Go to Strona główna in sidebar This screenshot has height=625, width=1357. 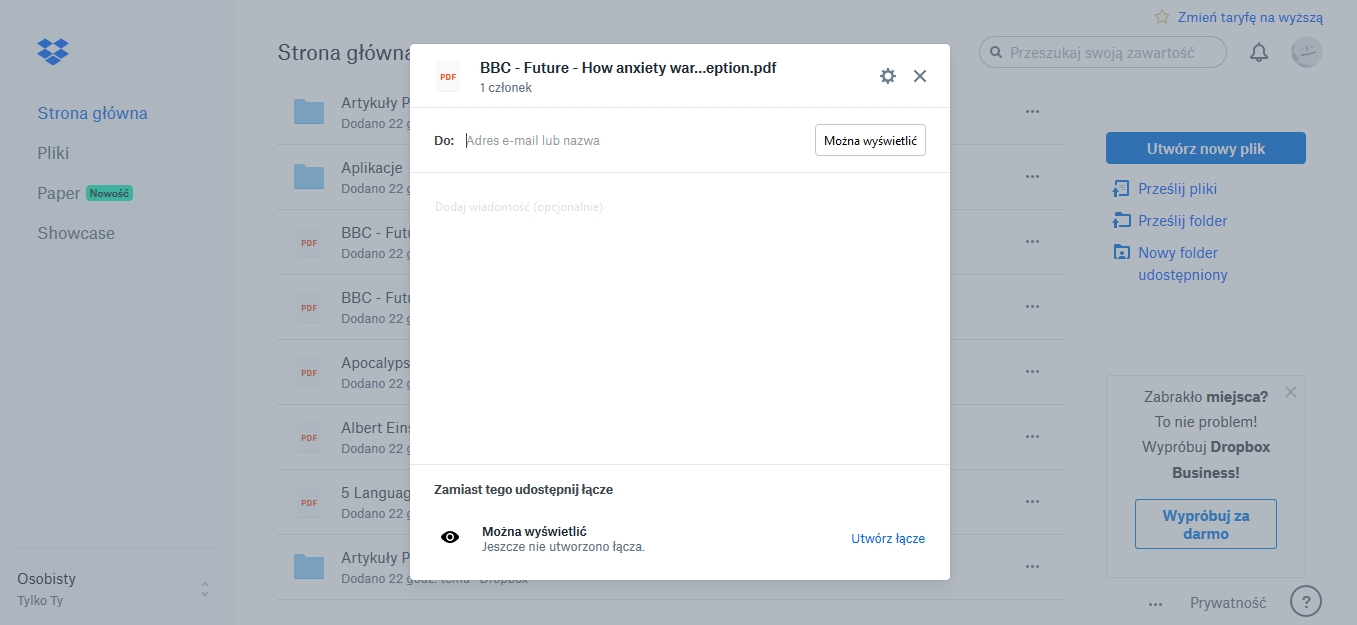tap(92, 113)
